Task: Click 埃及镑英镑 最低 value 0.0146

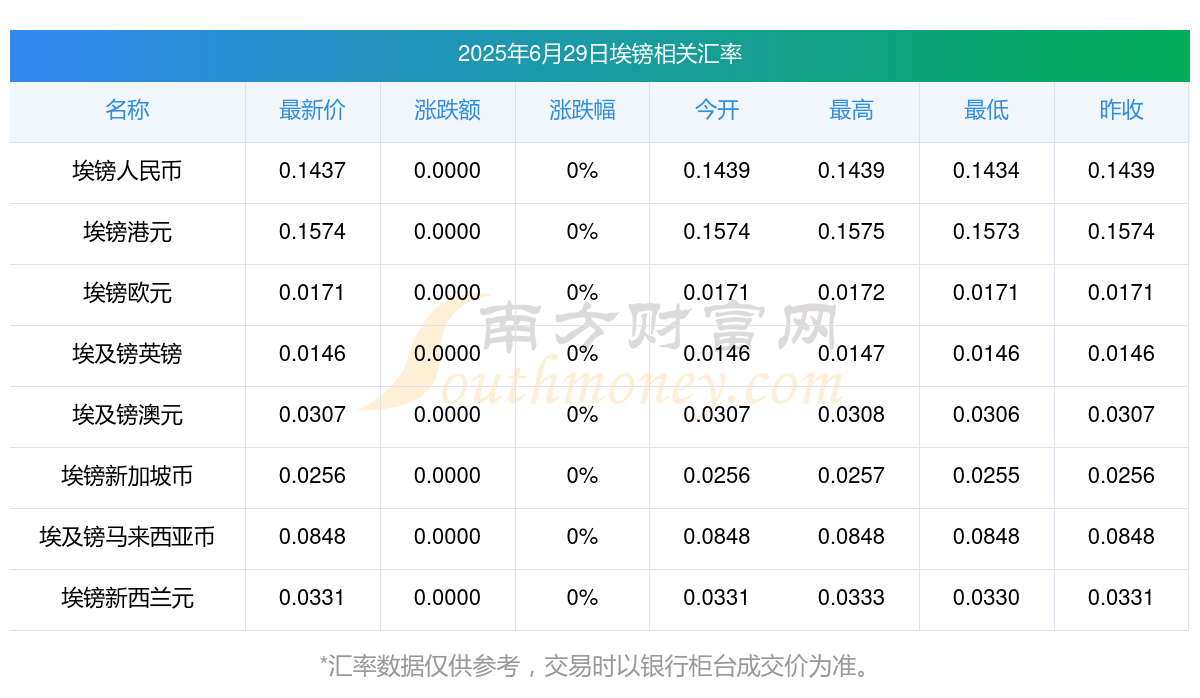Action: (986, 354)
